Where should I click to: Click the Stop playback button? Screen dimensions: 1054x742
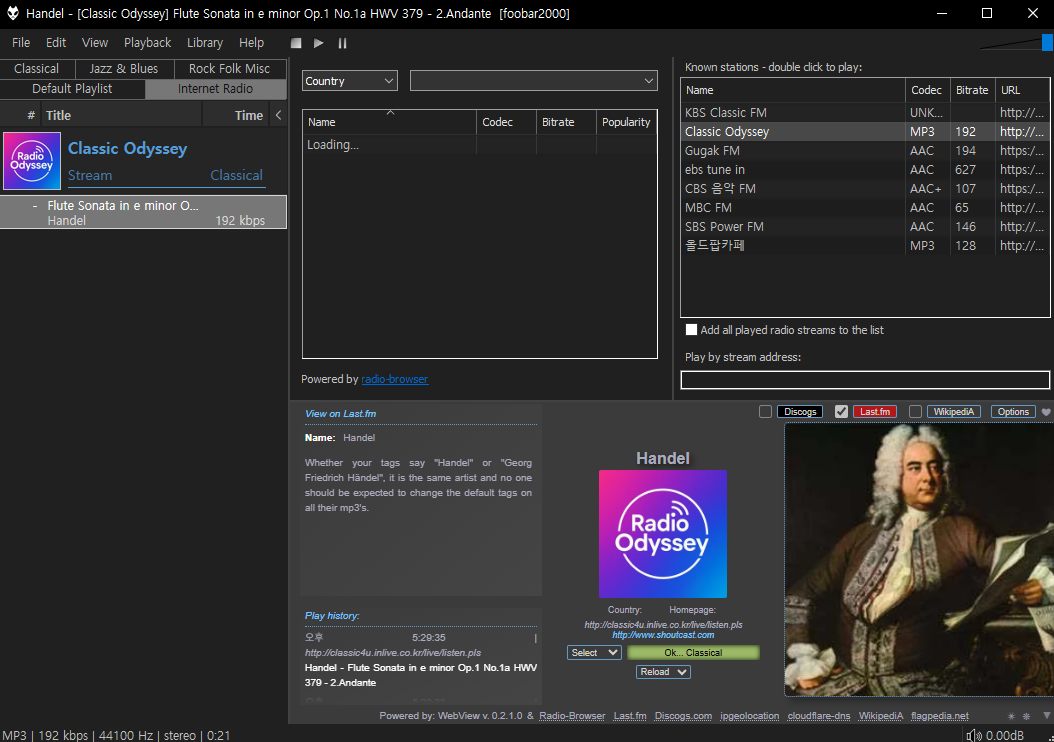click(296, 43)
